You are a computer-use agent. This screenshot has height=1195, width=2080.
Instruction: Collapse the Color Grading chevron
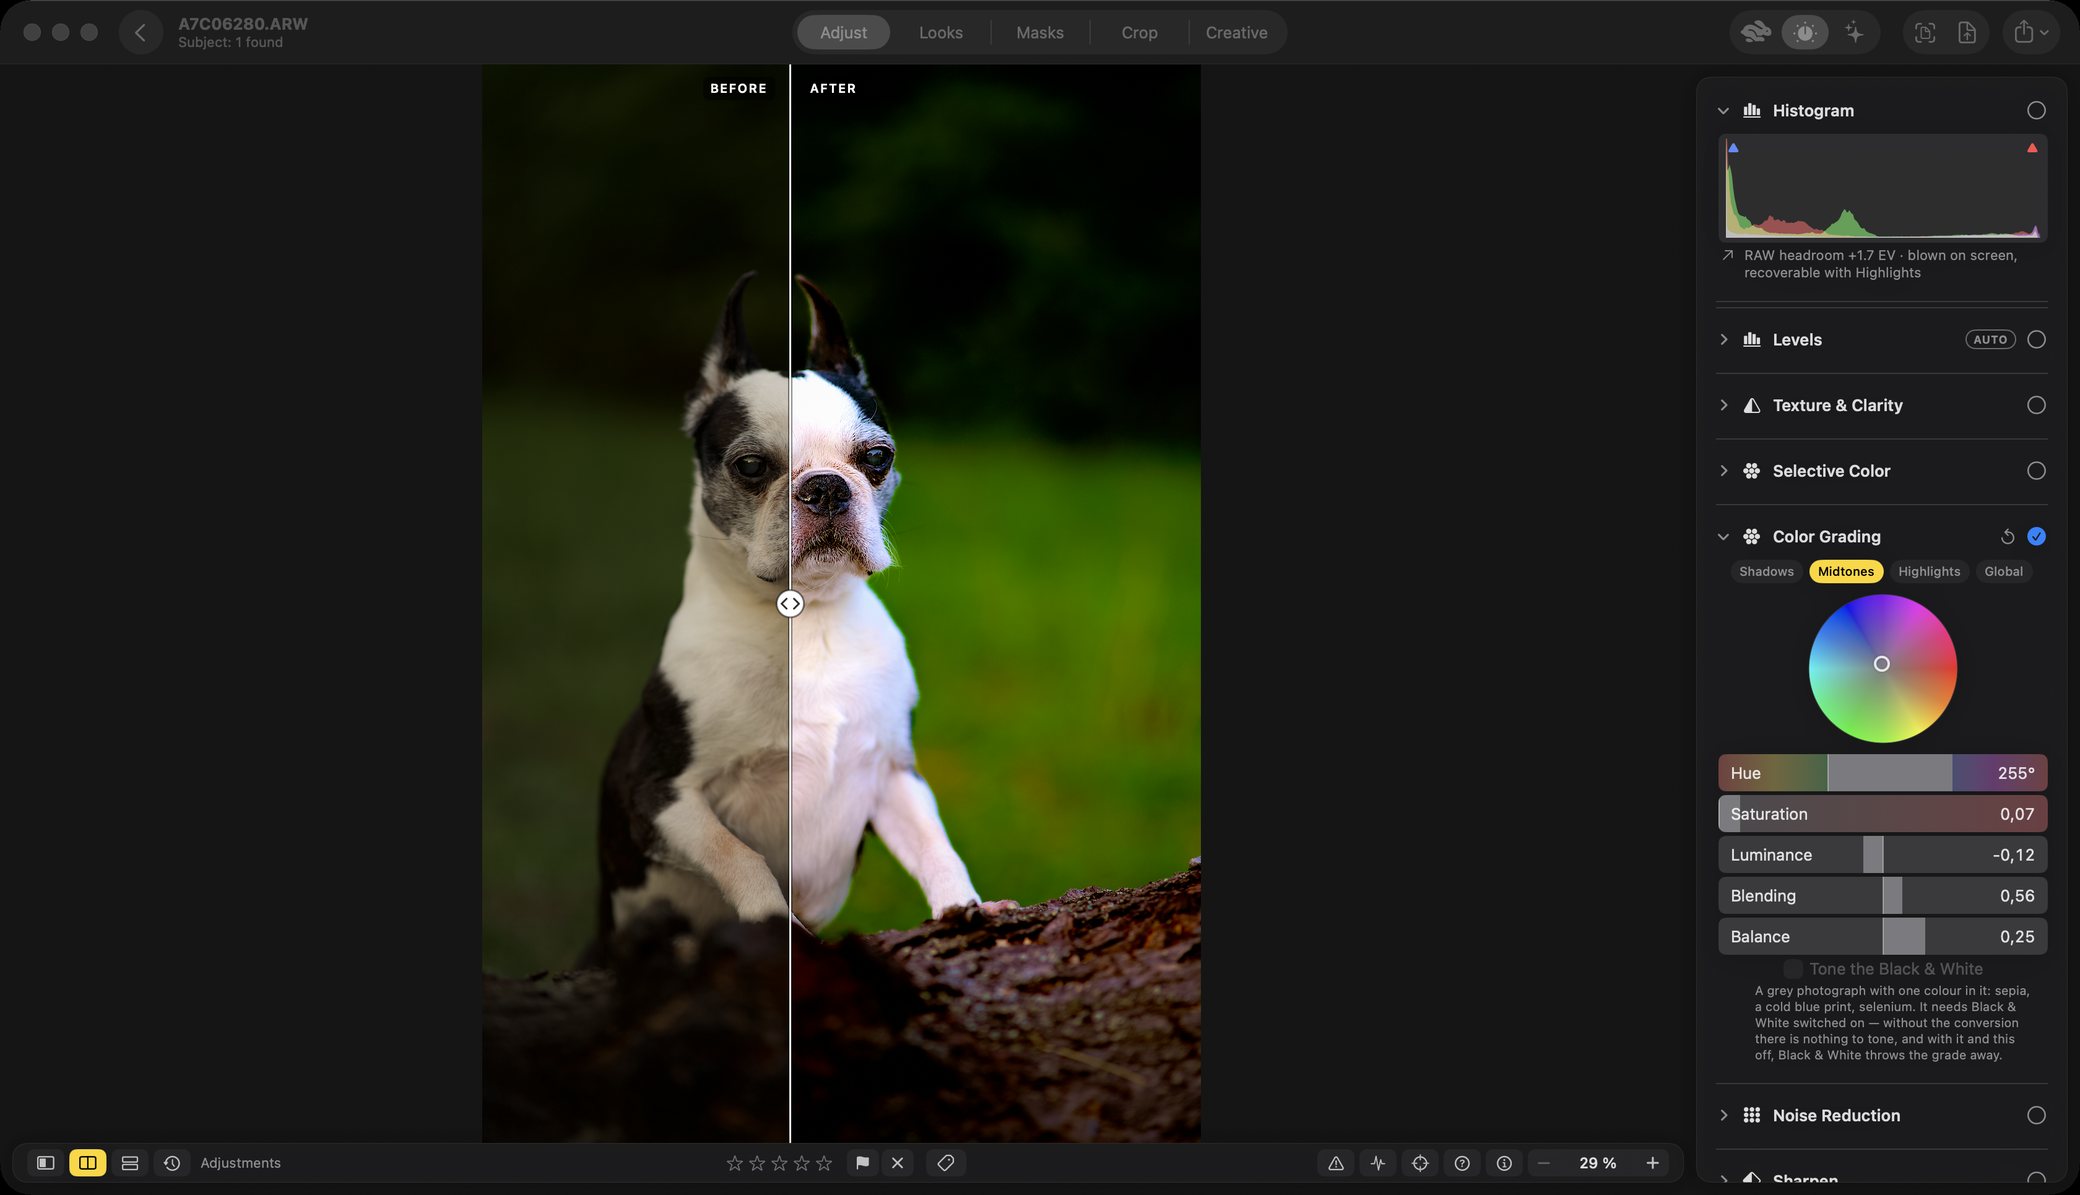[1723, 537]
